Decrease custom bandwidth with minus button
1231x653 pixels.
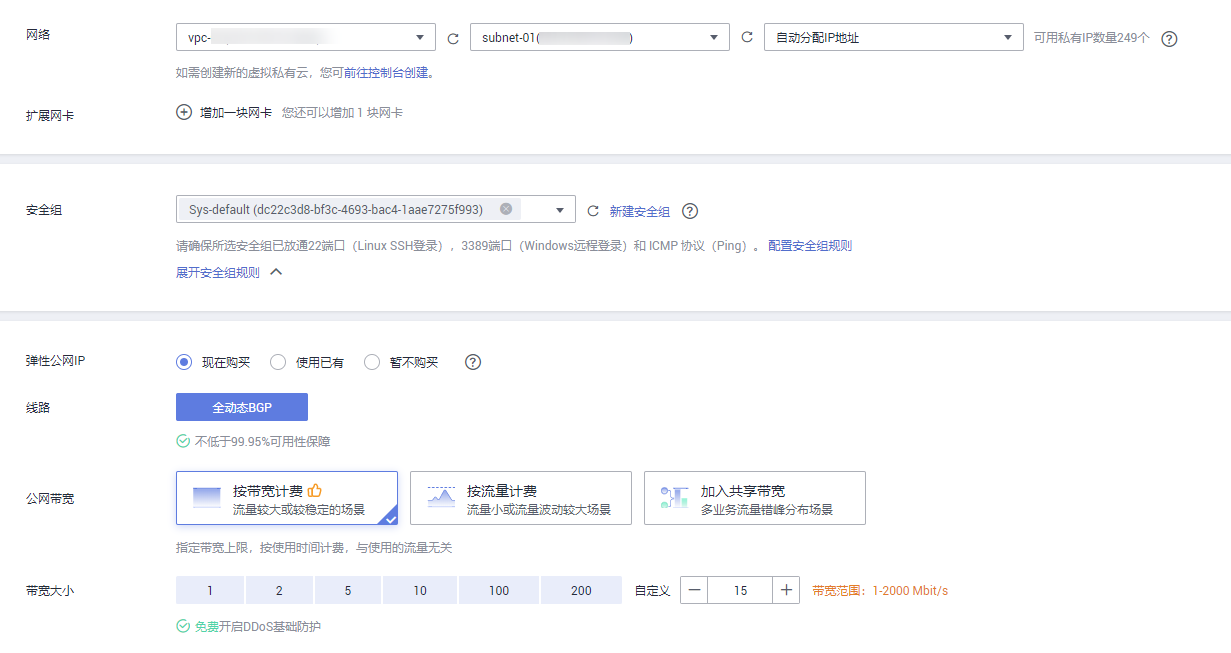694,590
